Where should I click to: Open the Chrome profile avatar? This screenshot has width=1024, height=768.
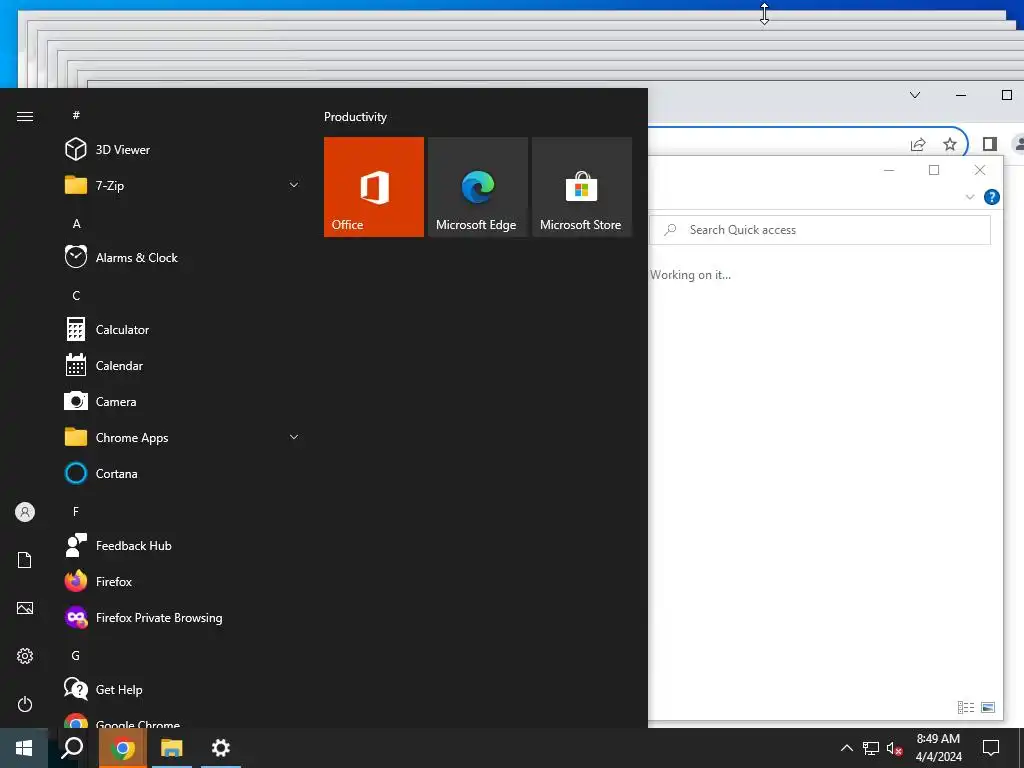click(1017, 144)
